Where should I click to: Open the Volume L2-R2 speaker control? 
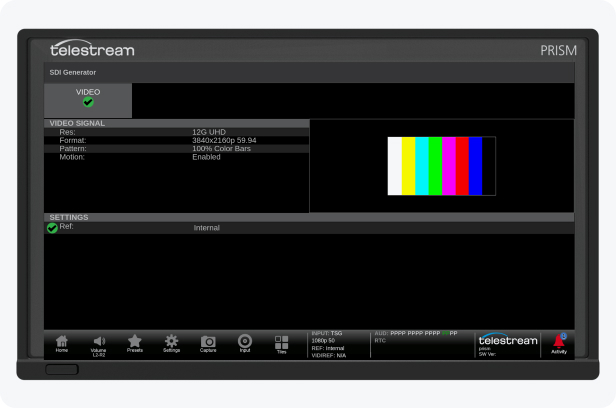pos(99,346)
